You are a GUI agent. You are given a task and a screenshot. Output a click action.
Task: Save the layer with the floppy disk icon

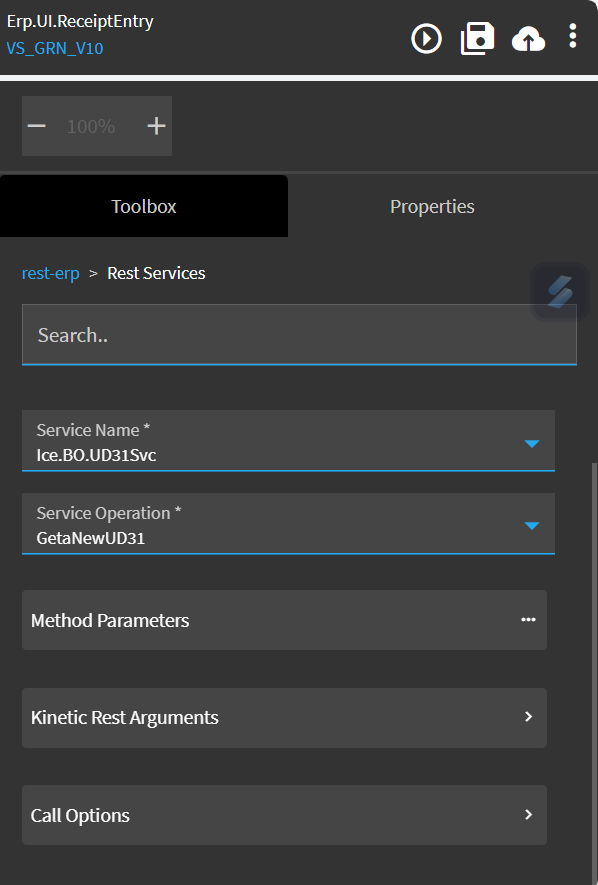tap(477, 38)
